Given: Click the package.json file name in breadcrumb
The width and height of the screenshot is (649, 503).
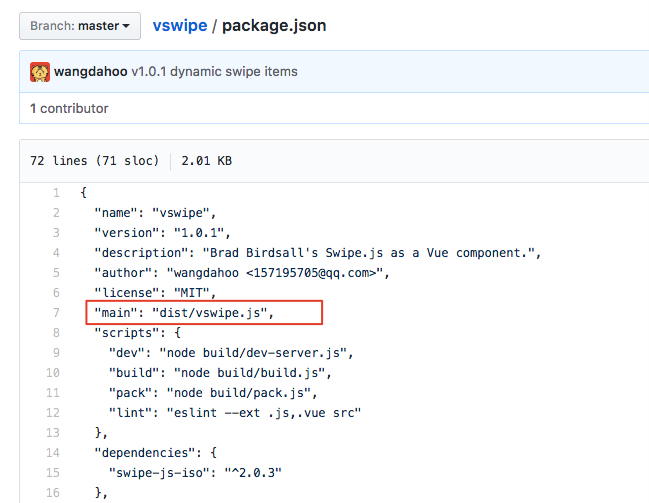Looking at the screenshot, I should click(x=274, y=26).
